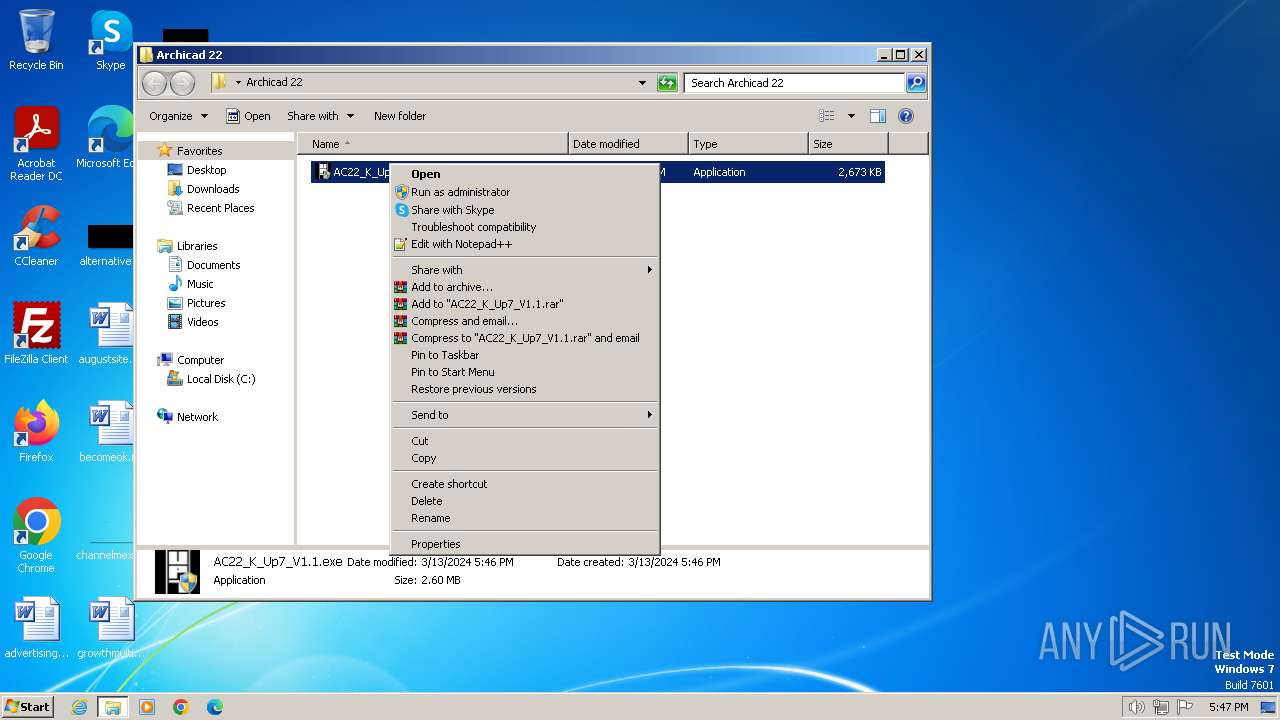Expand the Share with context submenu
This screenshot has width=1280, height=720.
pos(525,269)
